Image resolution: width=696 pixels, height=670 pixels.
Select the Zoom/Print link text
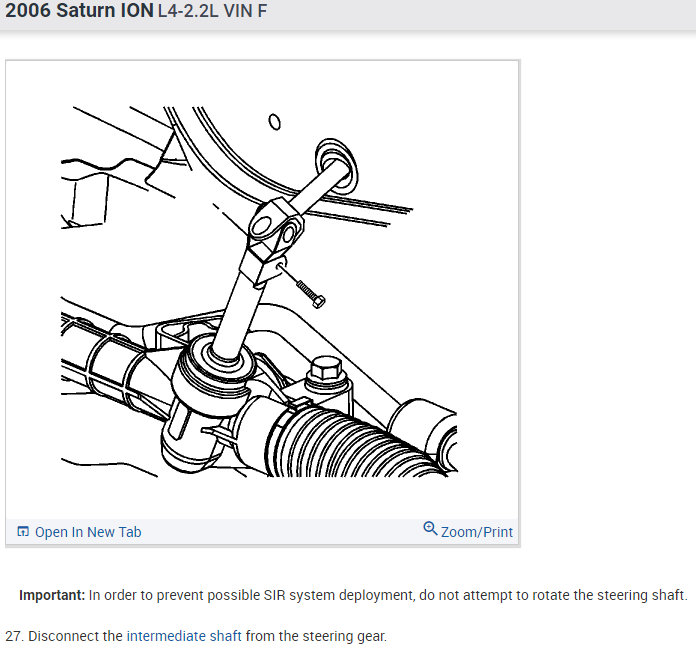477,531
